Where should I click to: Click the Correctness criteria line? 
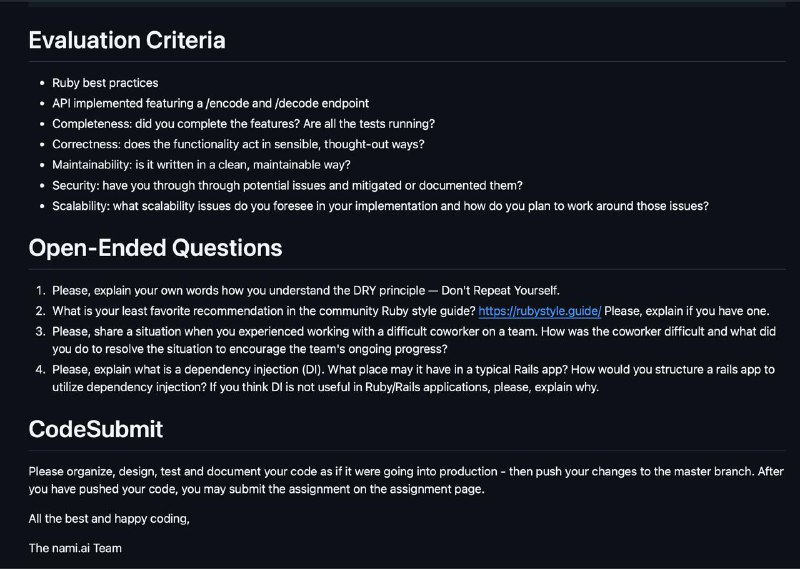click(238, 144)
